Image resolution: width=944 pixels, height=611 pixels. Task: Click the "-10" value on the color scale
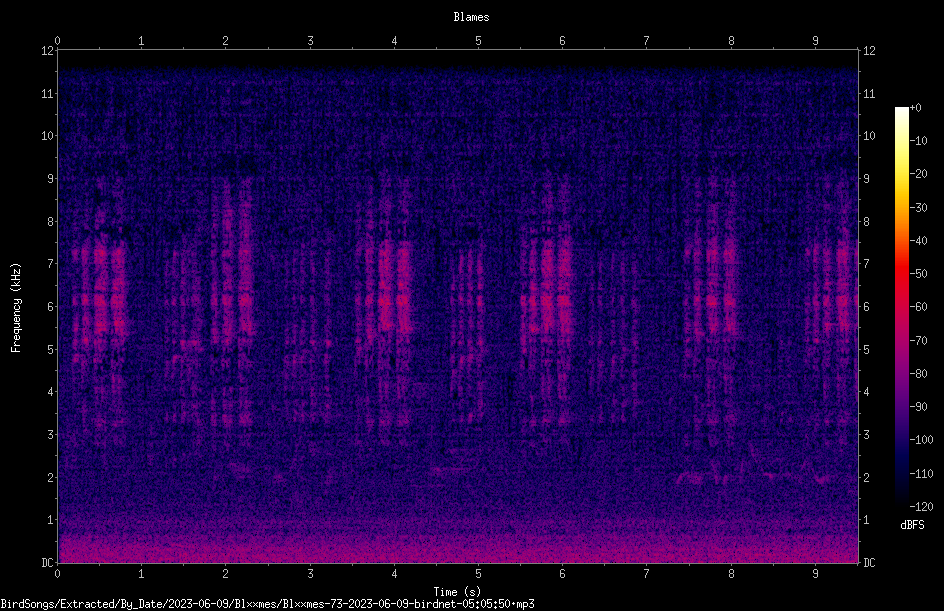pyautogui.click(x=918, y=141)
